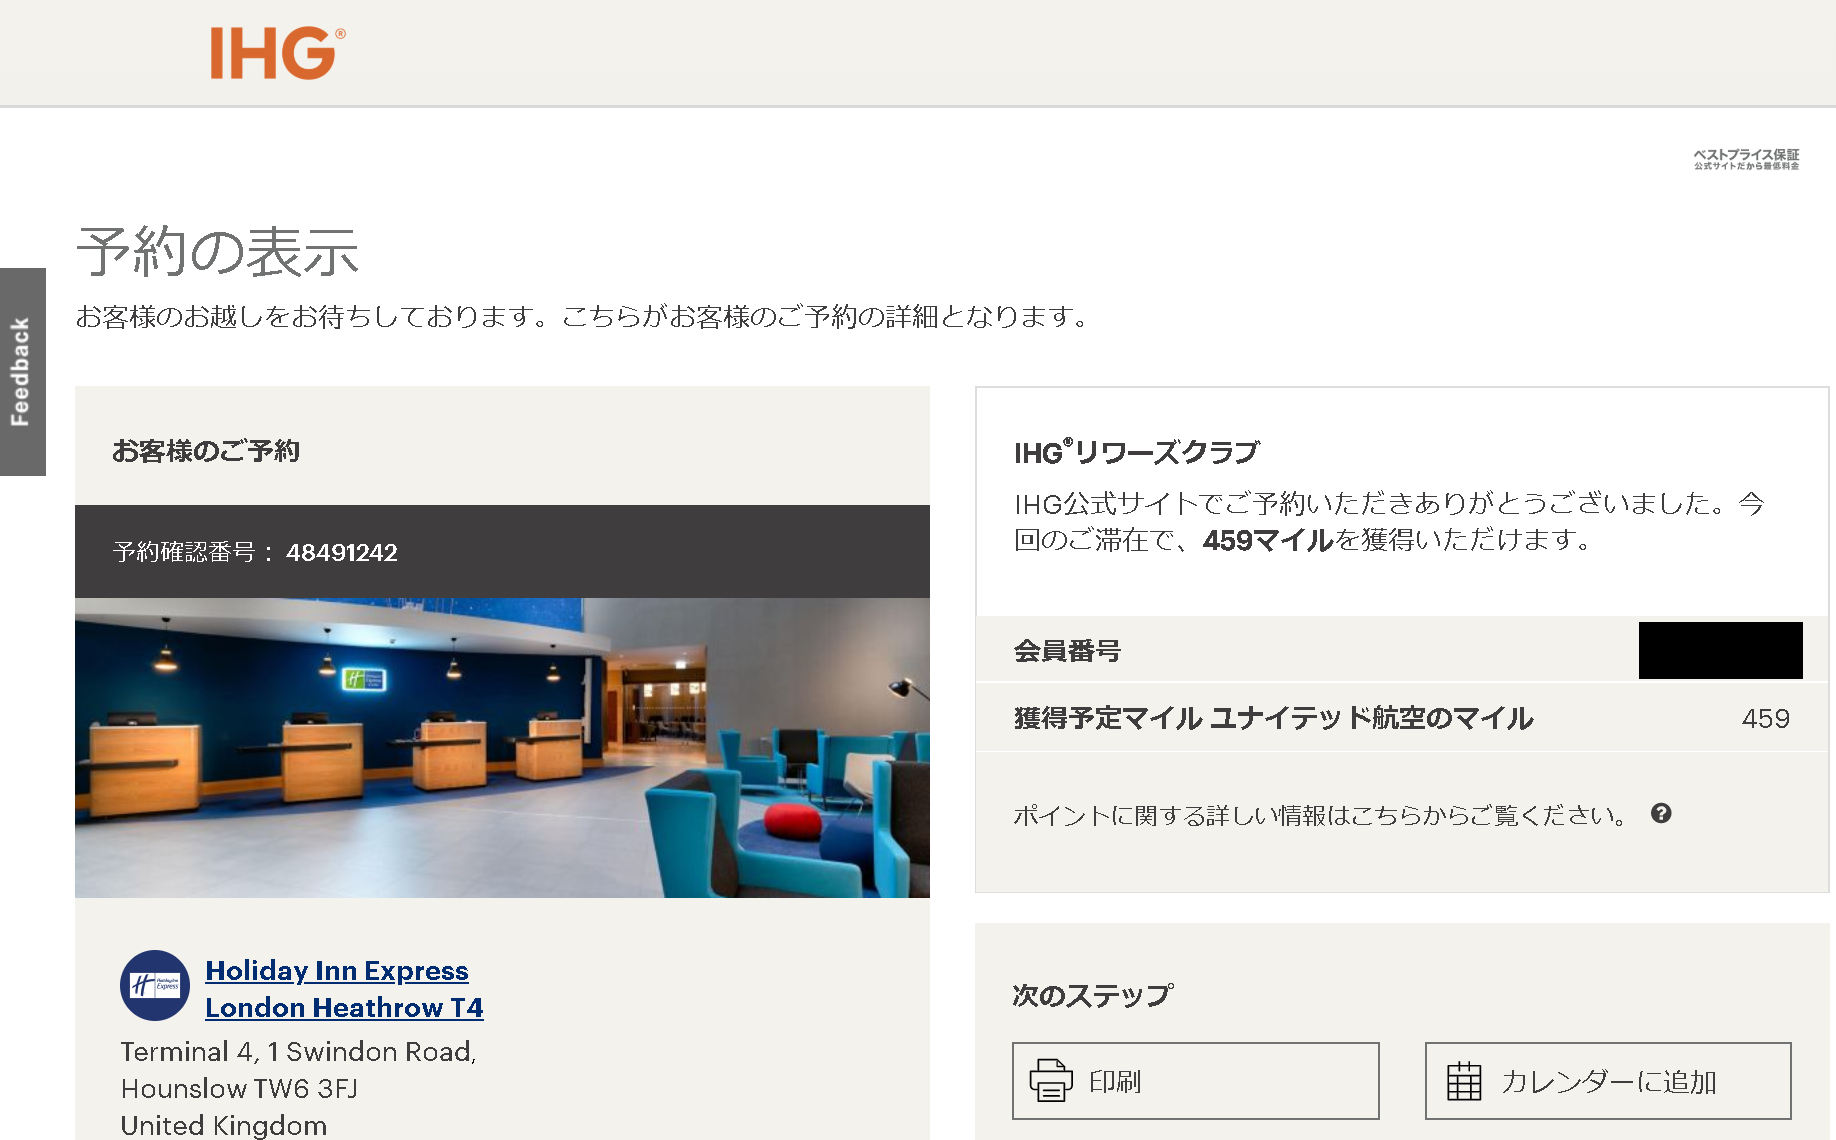
Task: Click the hotel lobby photo
Action: [502, 748]
